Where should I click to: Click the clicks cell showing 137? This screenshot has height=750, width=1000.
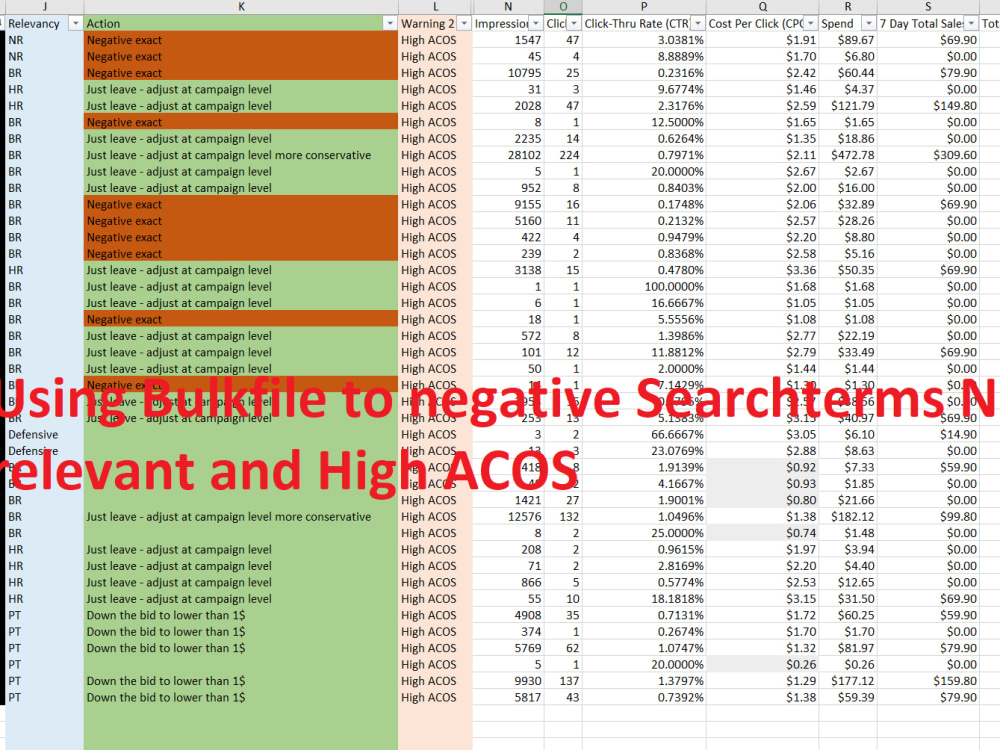(563, 681)
